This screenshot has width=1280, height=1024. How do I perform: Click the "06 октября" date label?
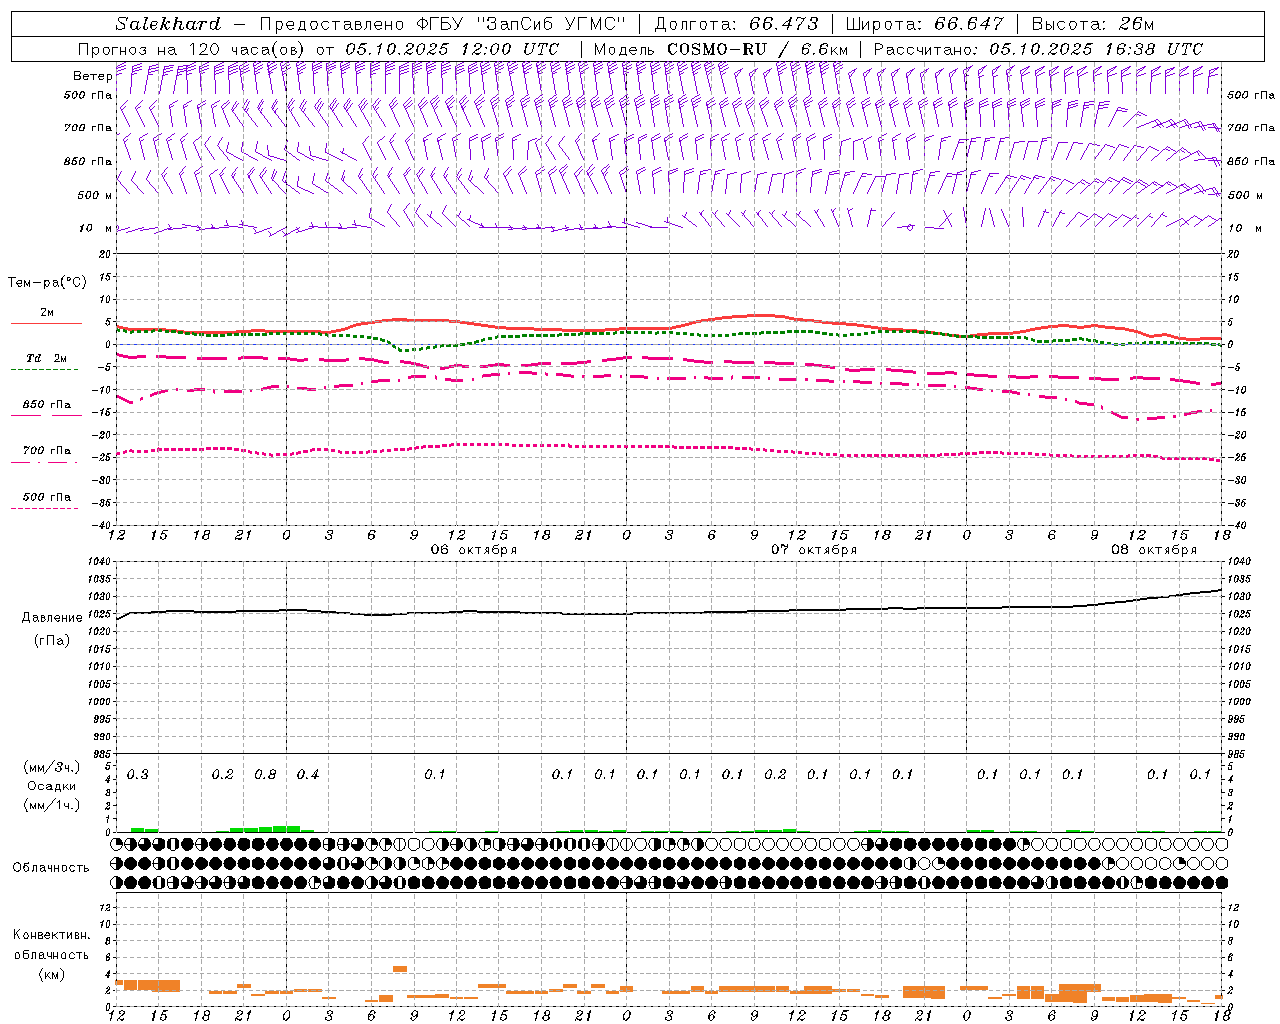pyautogui.click(x=474, y=550)
